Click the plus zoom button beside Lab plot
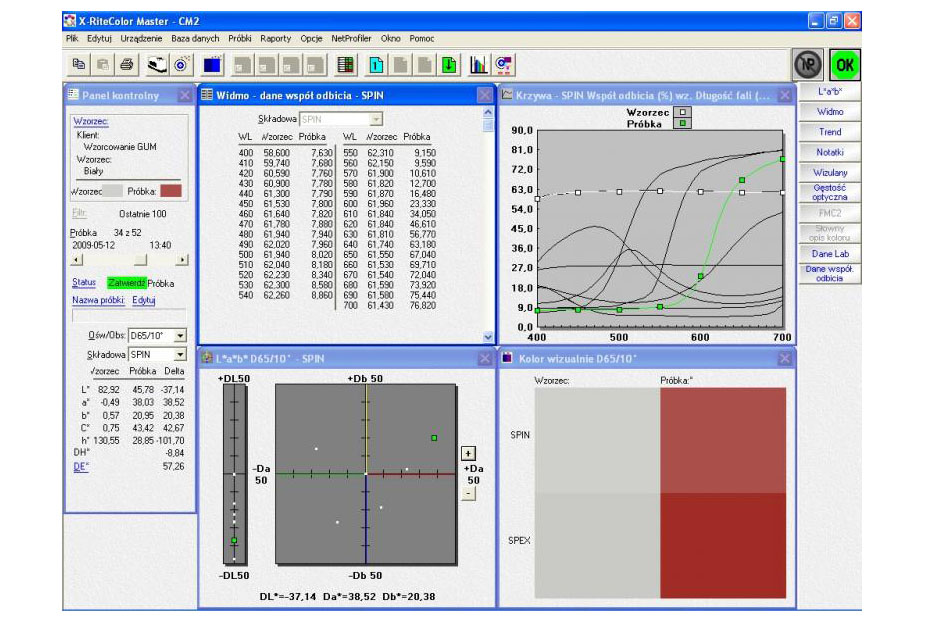This screenshot has width=930, height=620. pos(468,454)
